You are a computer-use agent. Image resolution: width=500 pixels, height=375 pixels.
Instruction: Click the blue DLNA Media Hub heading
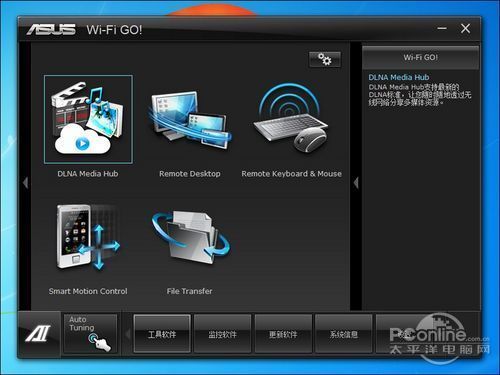pyautogui.click(x=399, y=77)
